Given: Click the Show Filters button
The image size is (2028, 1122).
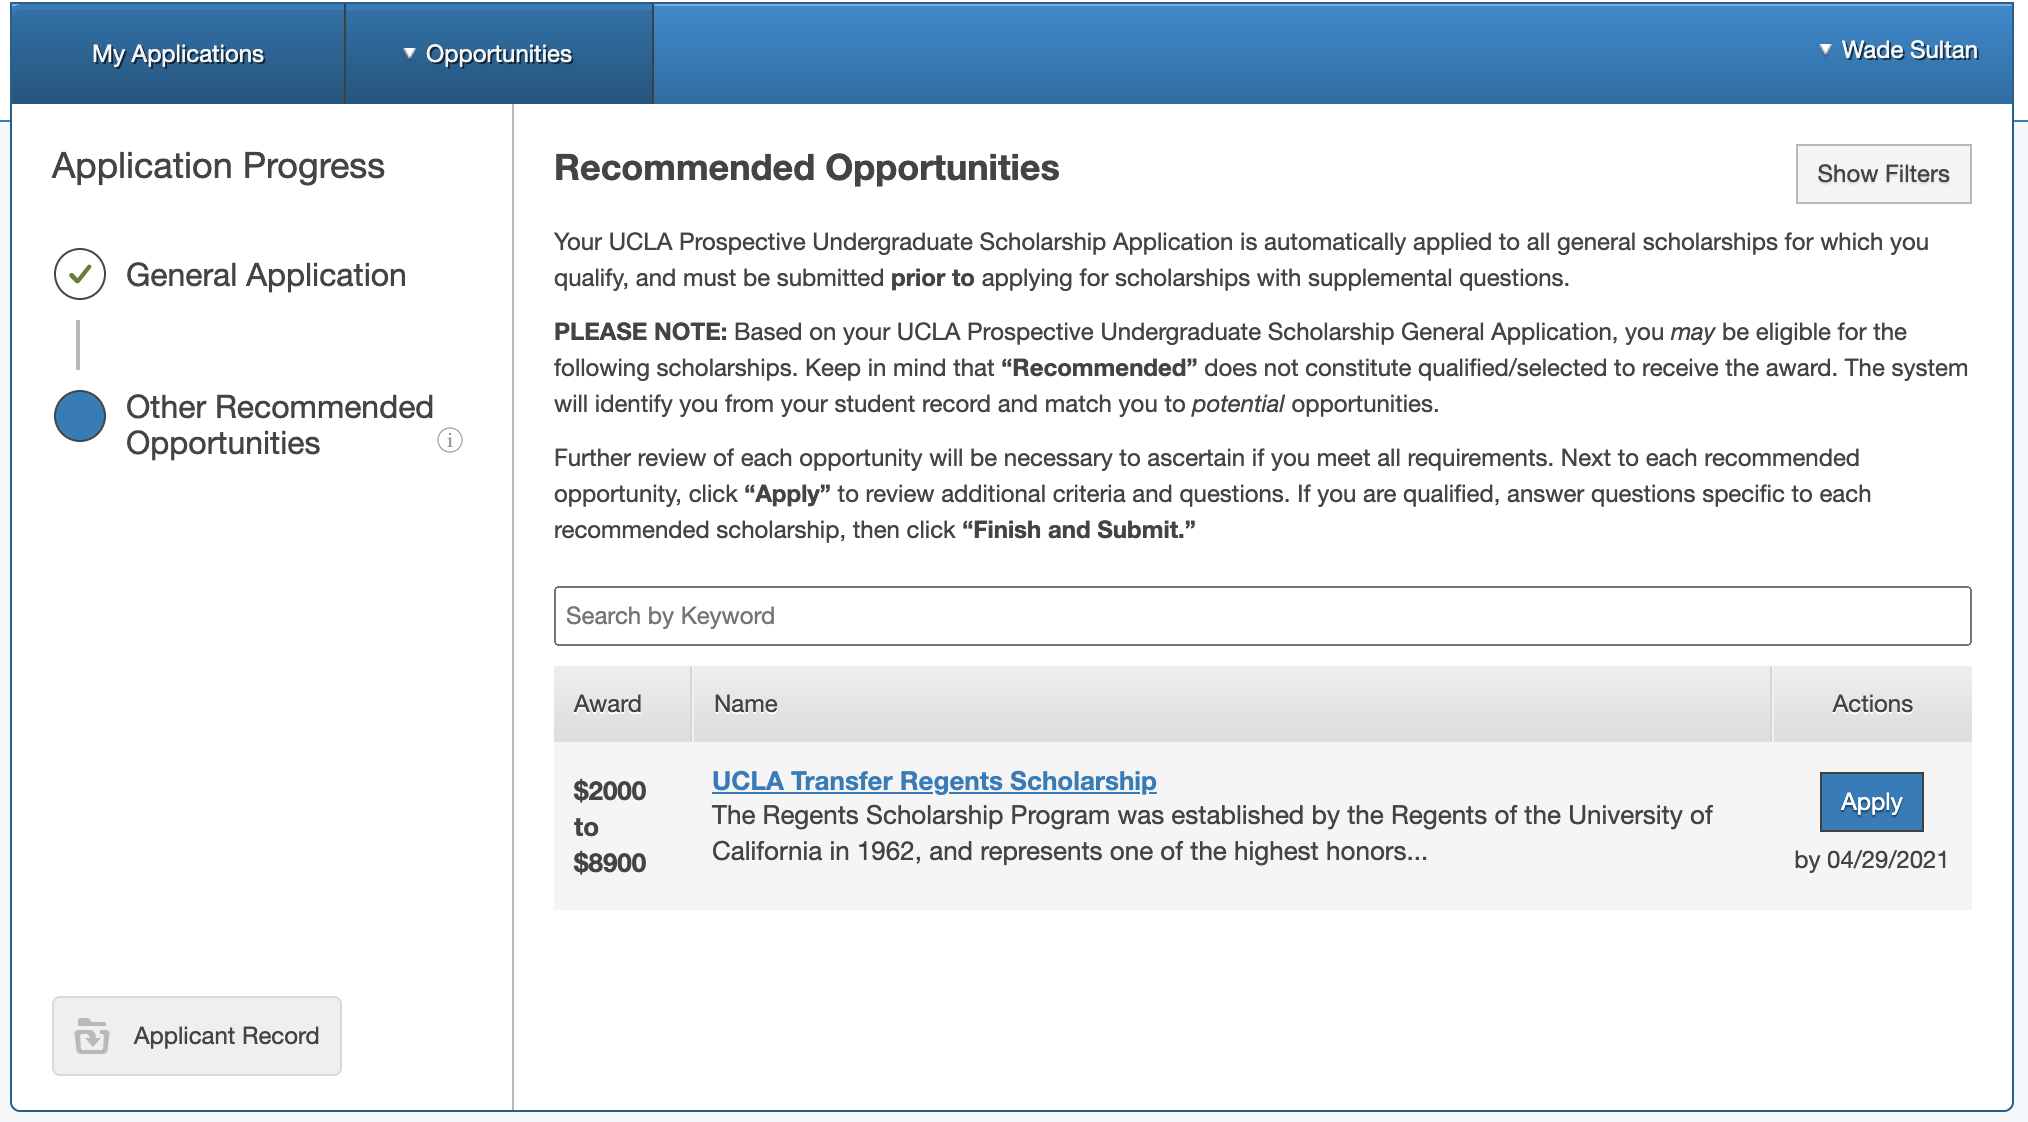Looking at the screenshot, I should click(x=1883, y=174).
